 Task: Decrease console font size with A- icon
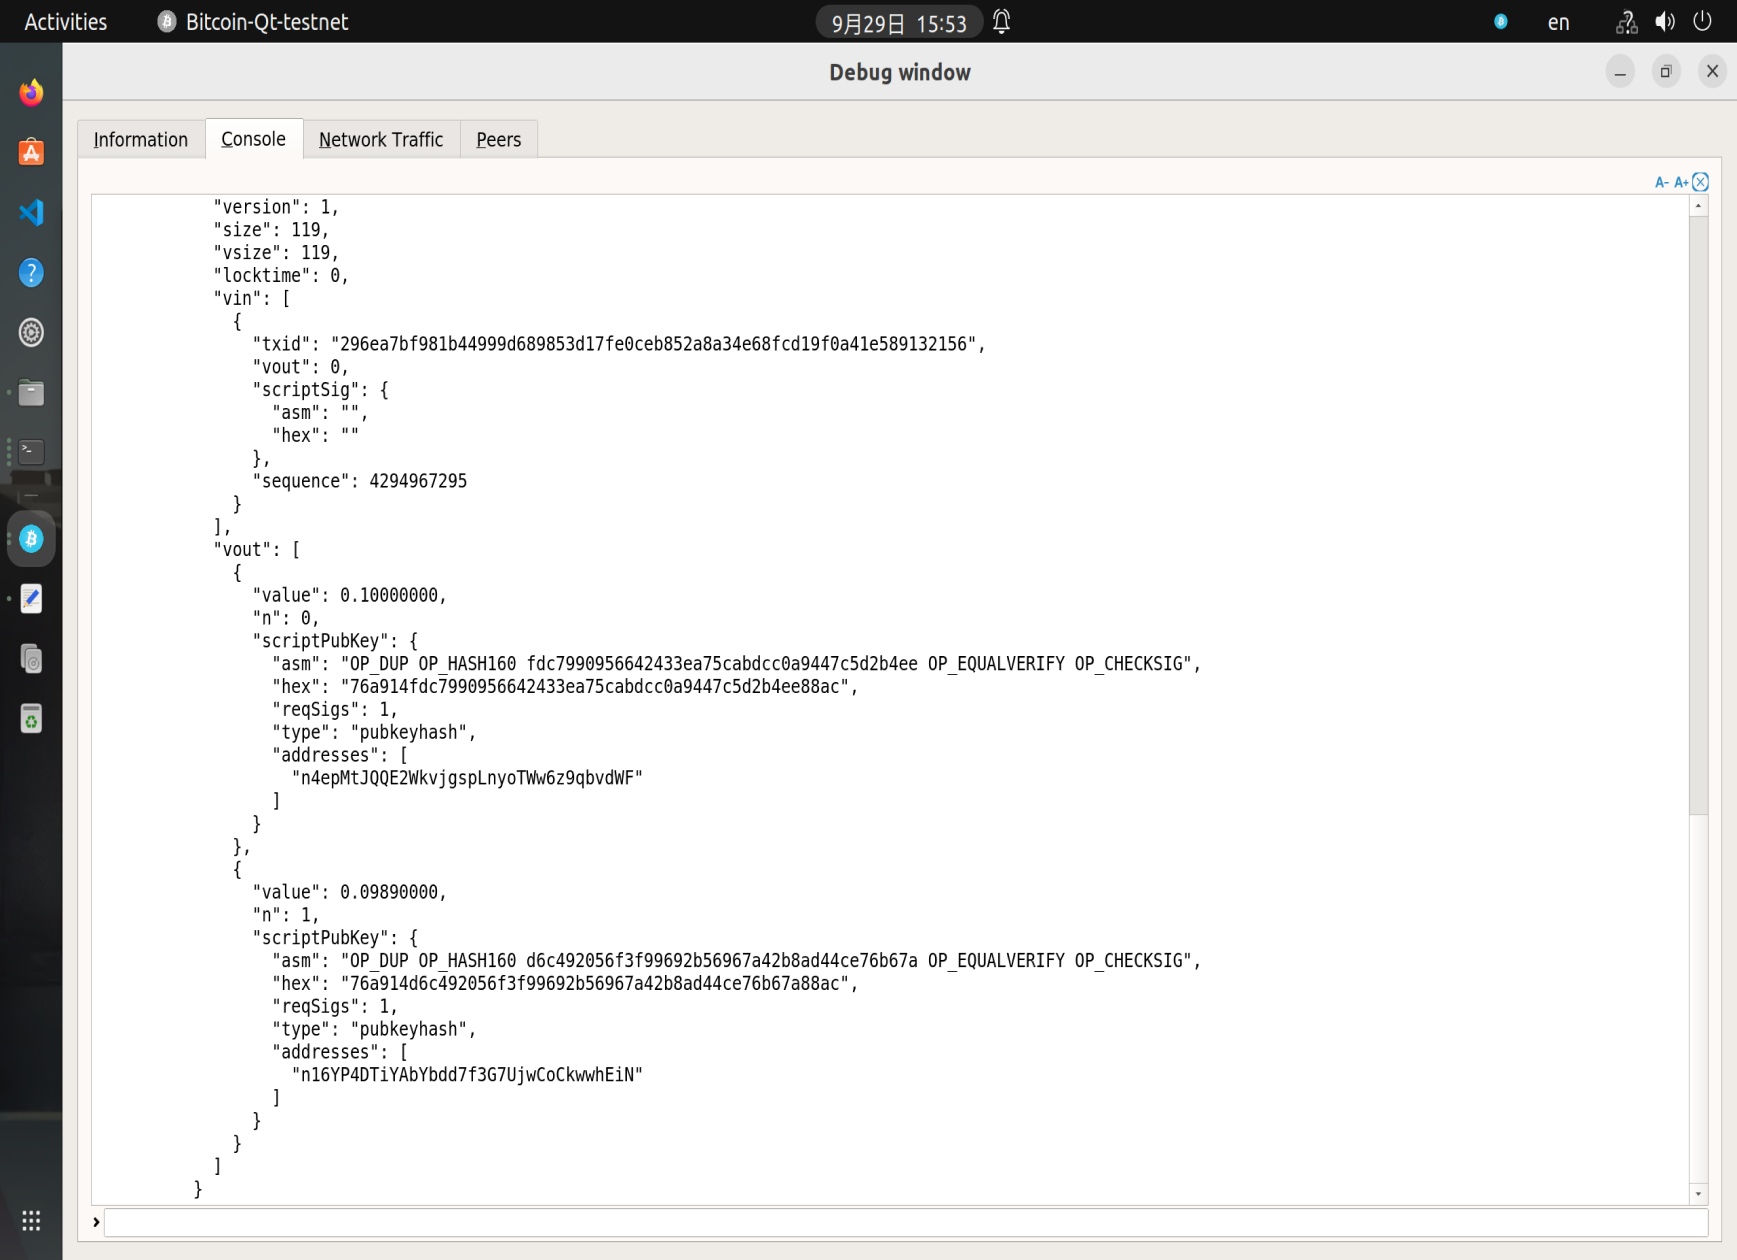[x=1661, y=182]
